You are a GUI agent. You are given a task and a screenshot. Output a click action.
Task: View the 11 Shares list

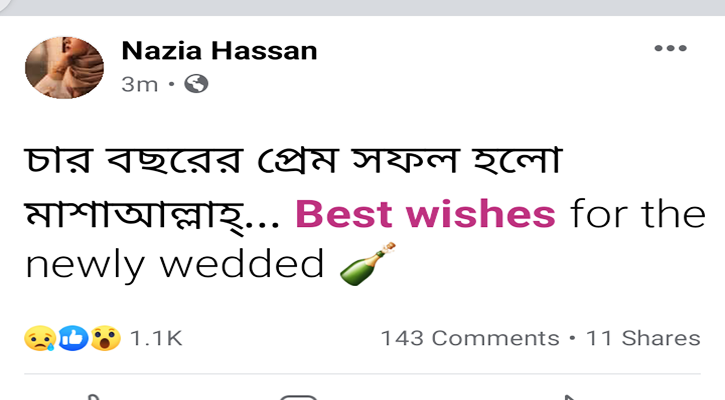point(643,339)
